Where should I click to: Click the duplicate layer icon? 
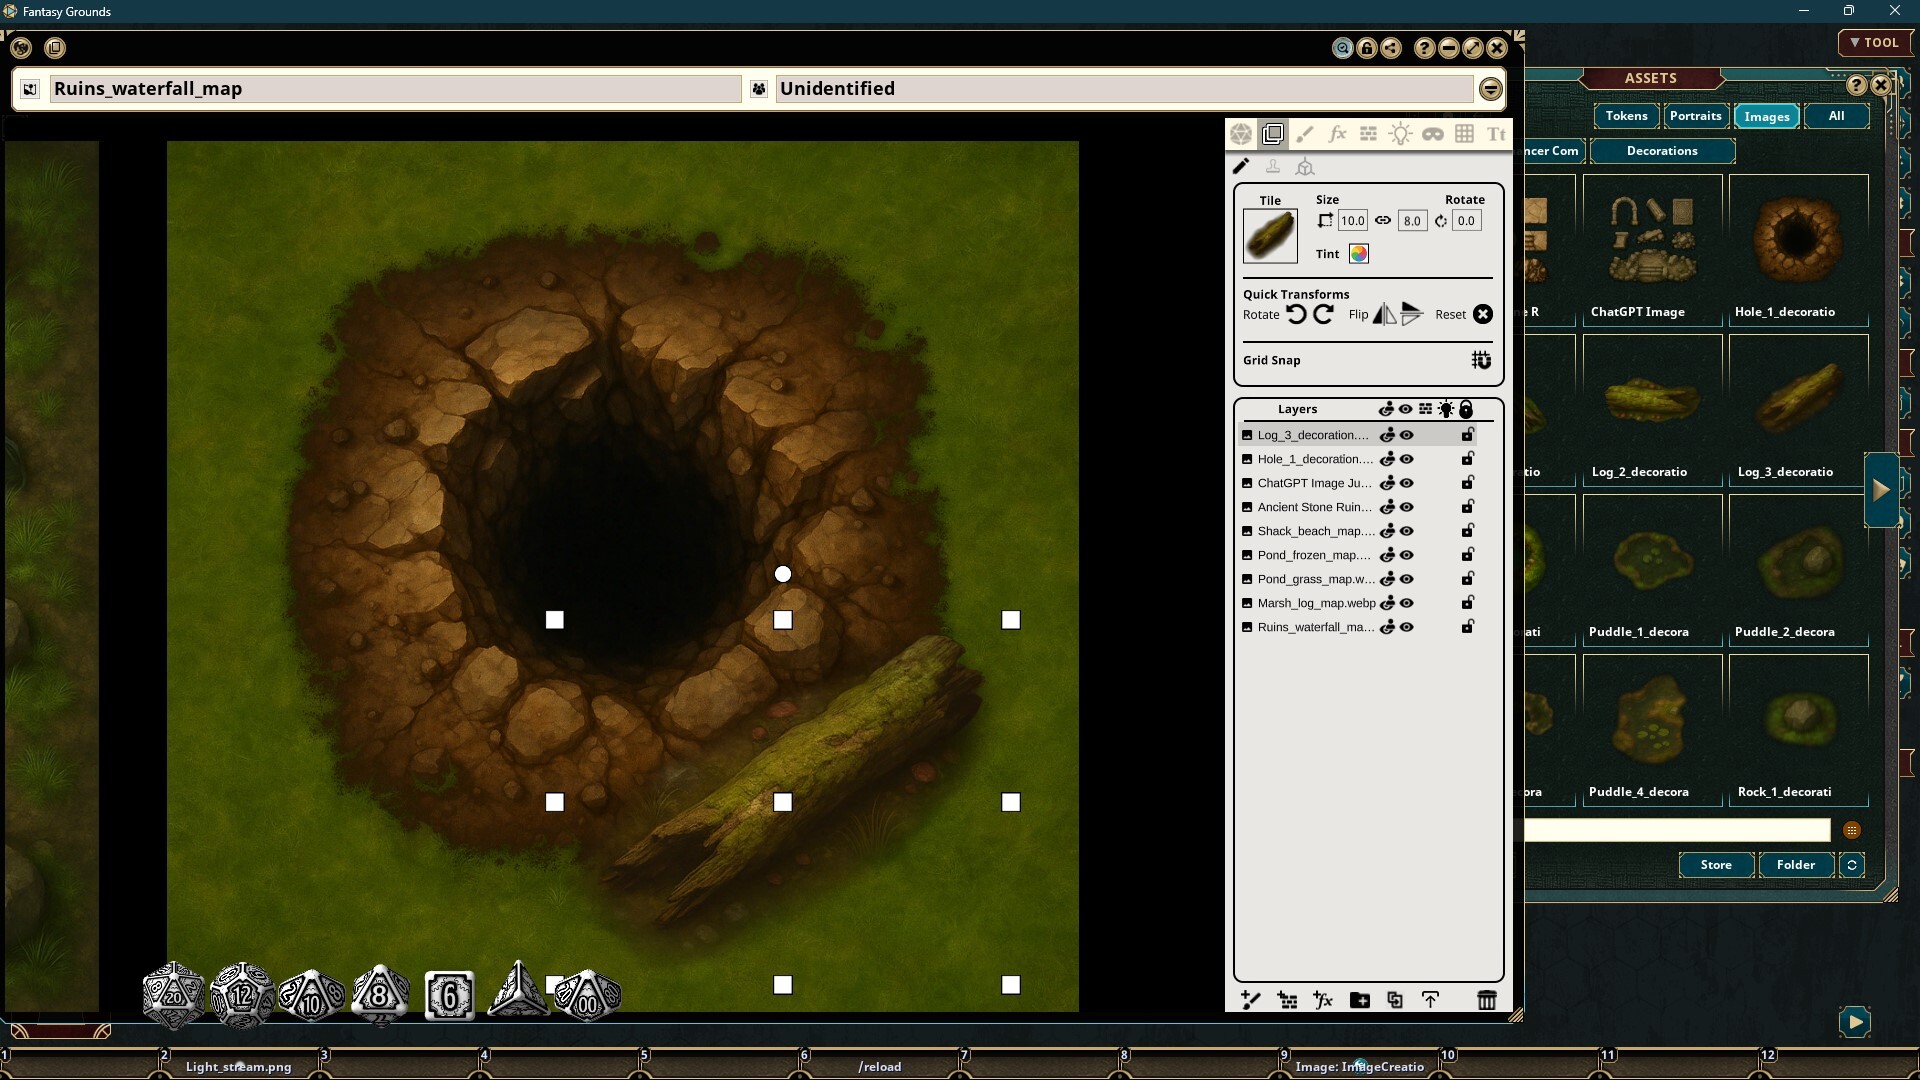coord(1395,1000)
